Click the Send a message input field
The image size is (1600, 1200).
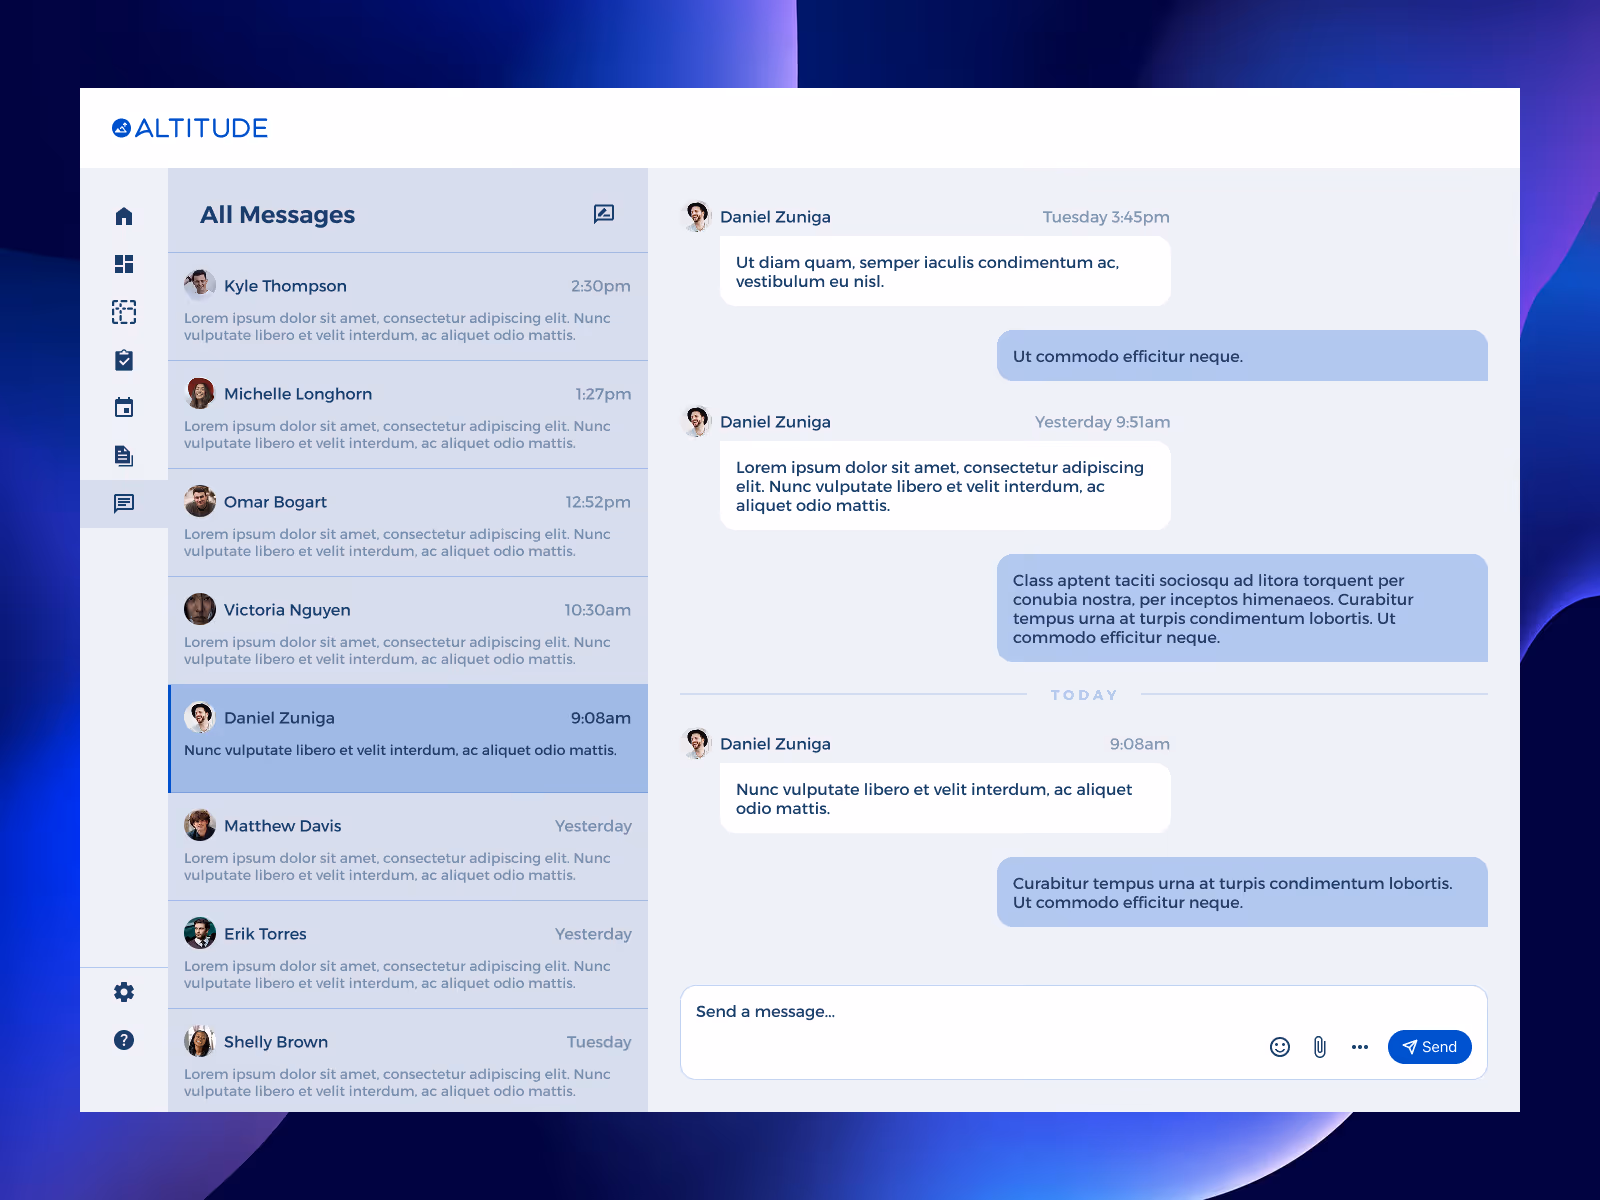tap(1084, 1032)
